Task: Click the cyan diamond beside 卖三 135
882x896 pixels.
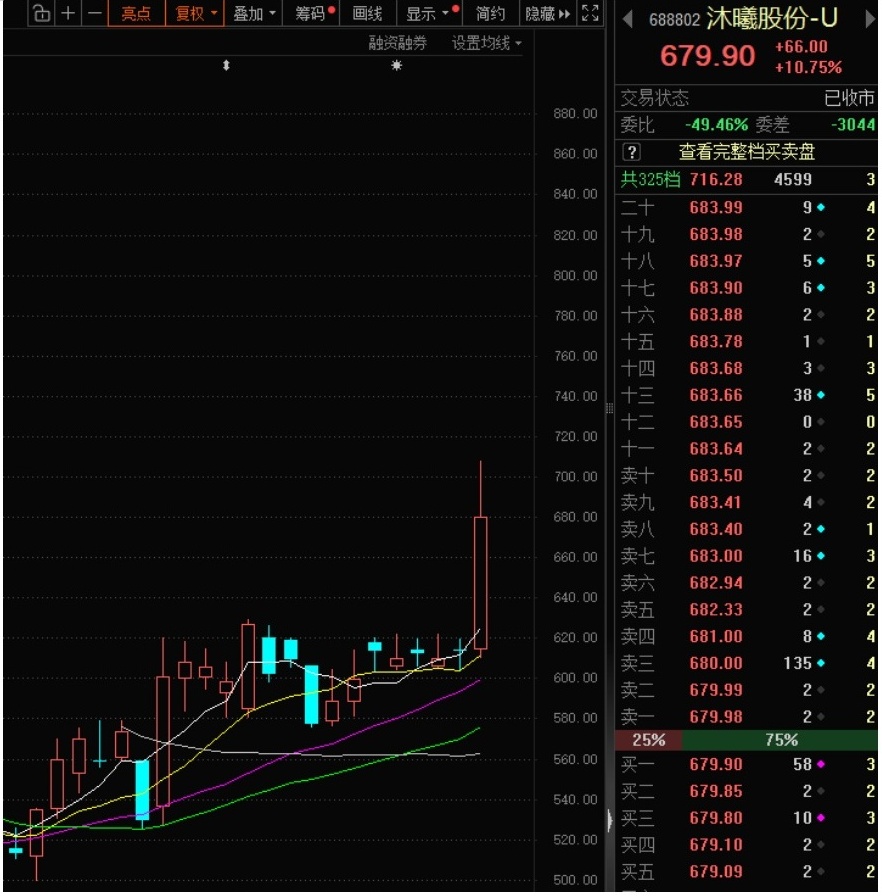Action: click(x=821, y=663)
